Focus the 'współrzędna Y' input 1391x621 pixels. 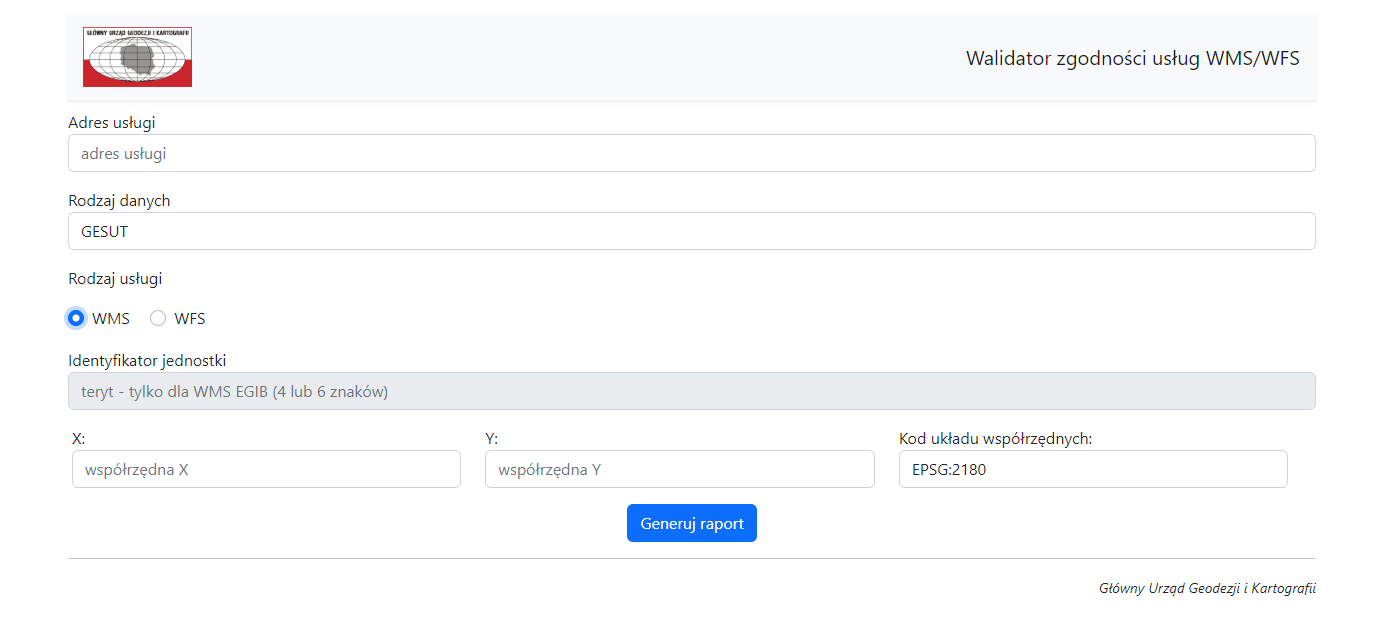tap(679, 469)
